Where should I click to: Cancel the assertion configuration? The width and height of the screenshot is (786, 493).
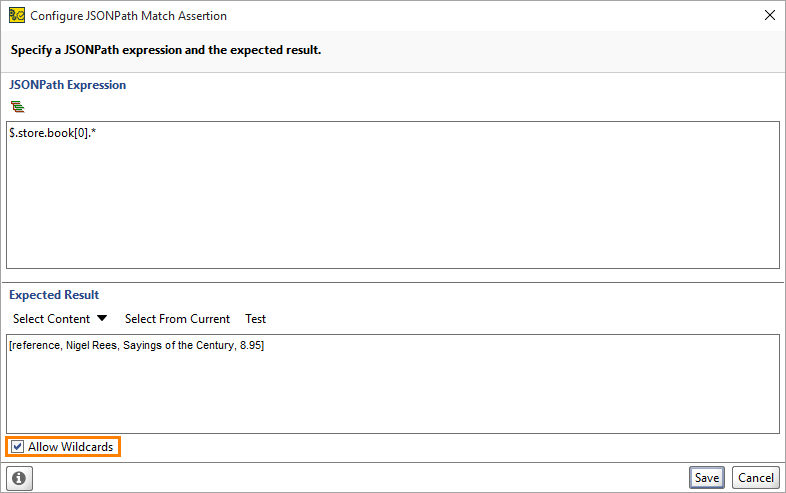[756, 478]
